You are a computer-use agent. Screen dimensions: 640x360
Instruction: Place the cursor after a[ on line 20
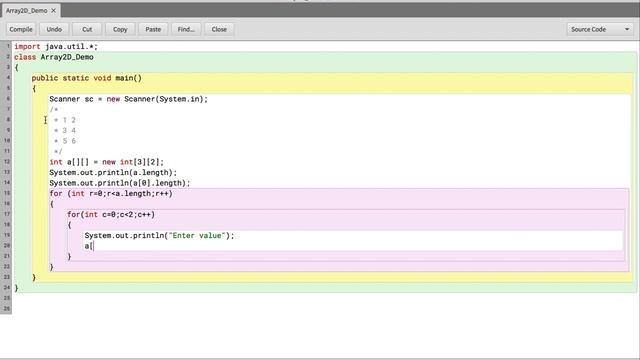[94, 246]
